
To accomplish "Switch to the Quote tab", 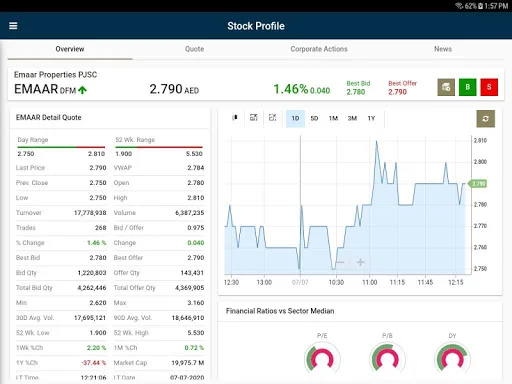I will pyautogui.click(x=194, y=49).
